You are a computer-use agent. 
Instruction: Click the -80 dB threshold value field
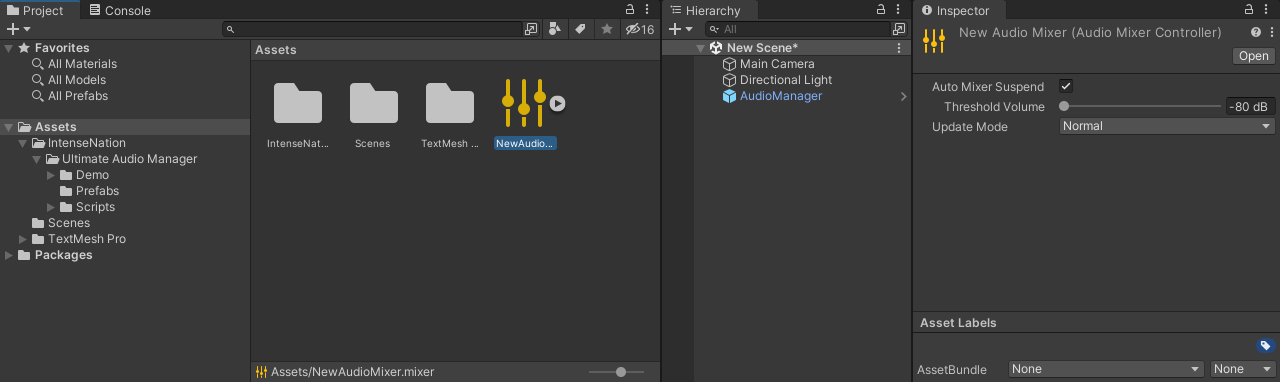pyautogui.click(x=1250, y=106)
